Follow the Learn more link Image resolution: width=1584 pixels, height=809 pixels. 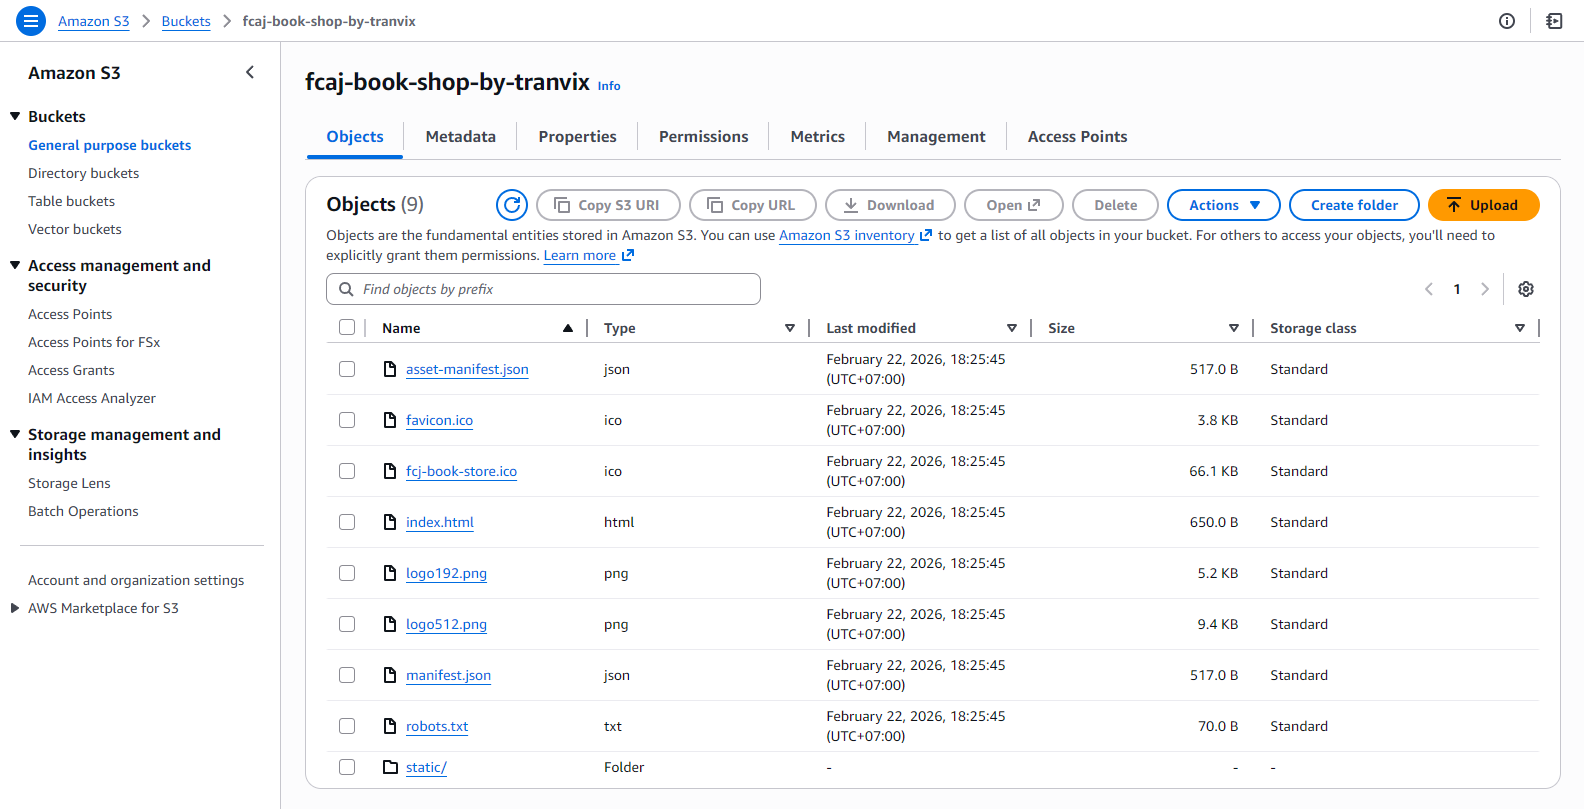point(589,256)
